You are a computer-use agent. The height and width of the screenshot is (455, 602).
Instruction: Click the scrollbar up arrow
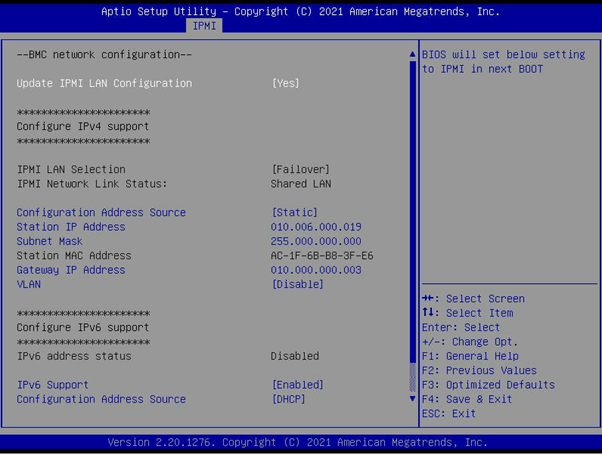[x=412, y=54]
